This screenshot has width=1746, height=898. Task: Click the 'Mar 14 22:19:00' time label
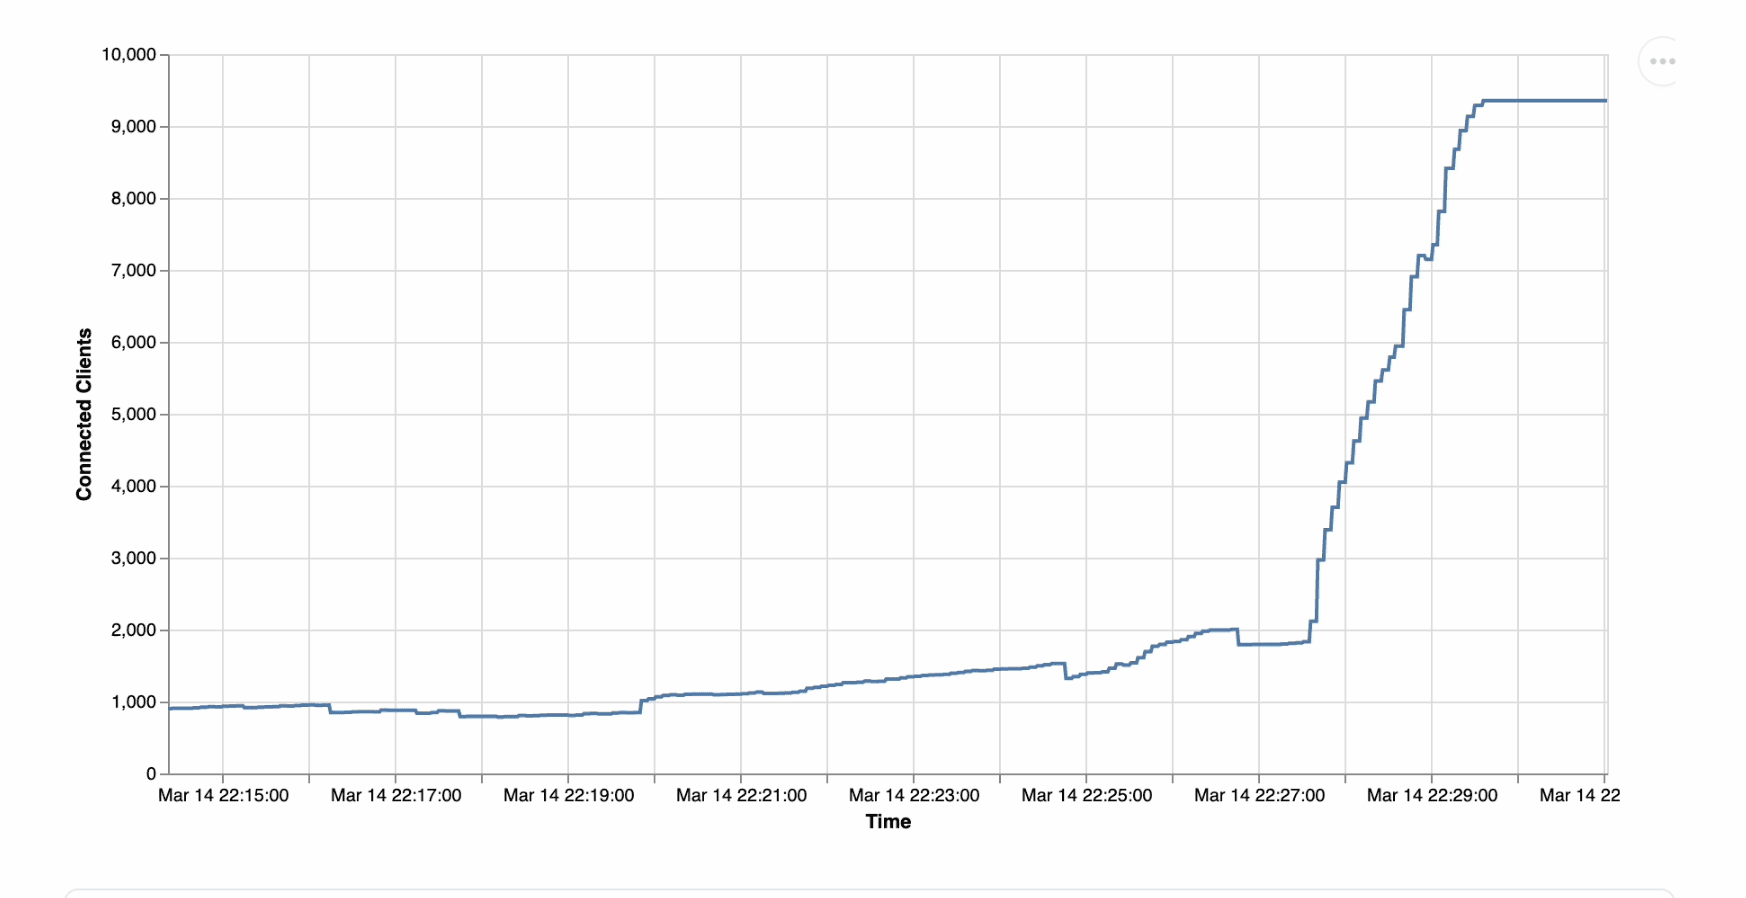pyautogui.click(x=568, y=795)
